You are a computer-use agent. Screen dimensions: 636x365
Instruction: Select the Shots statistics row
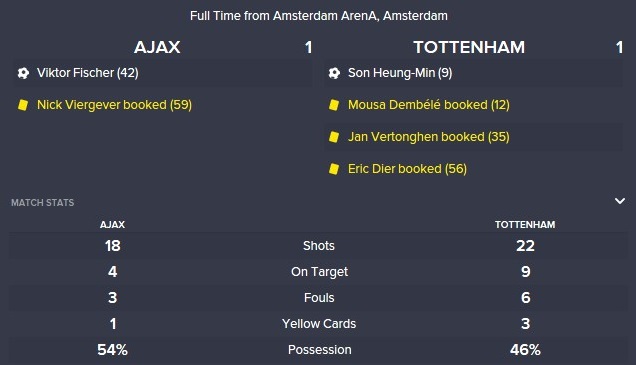[318, 246]
